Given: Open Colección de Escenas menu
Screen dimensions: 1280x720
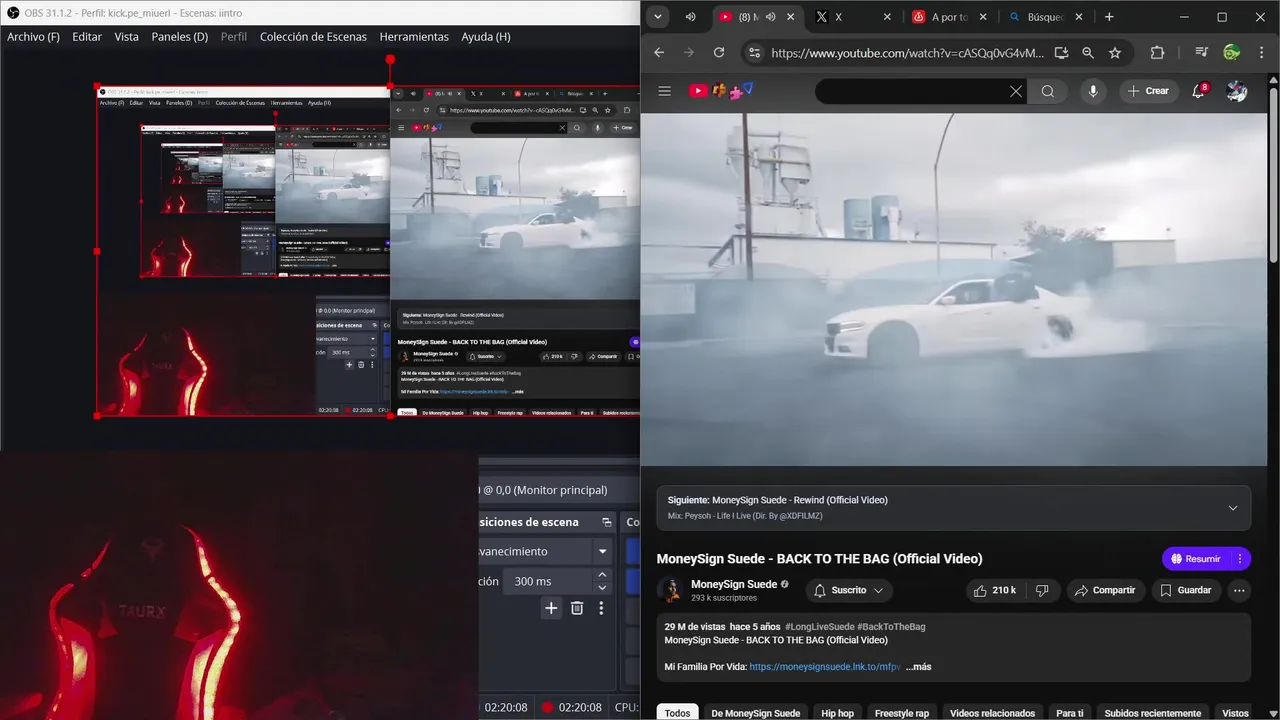Looking at the screenshot, I should pyautogui.click(x=313, y=36).
